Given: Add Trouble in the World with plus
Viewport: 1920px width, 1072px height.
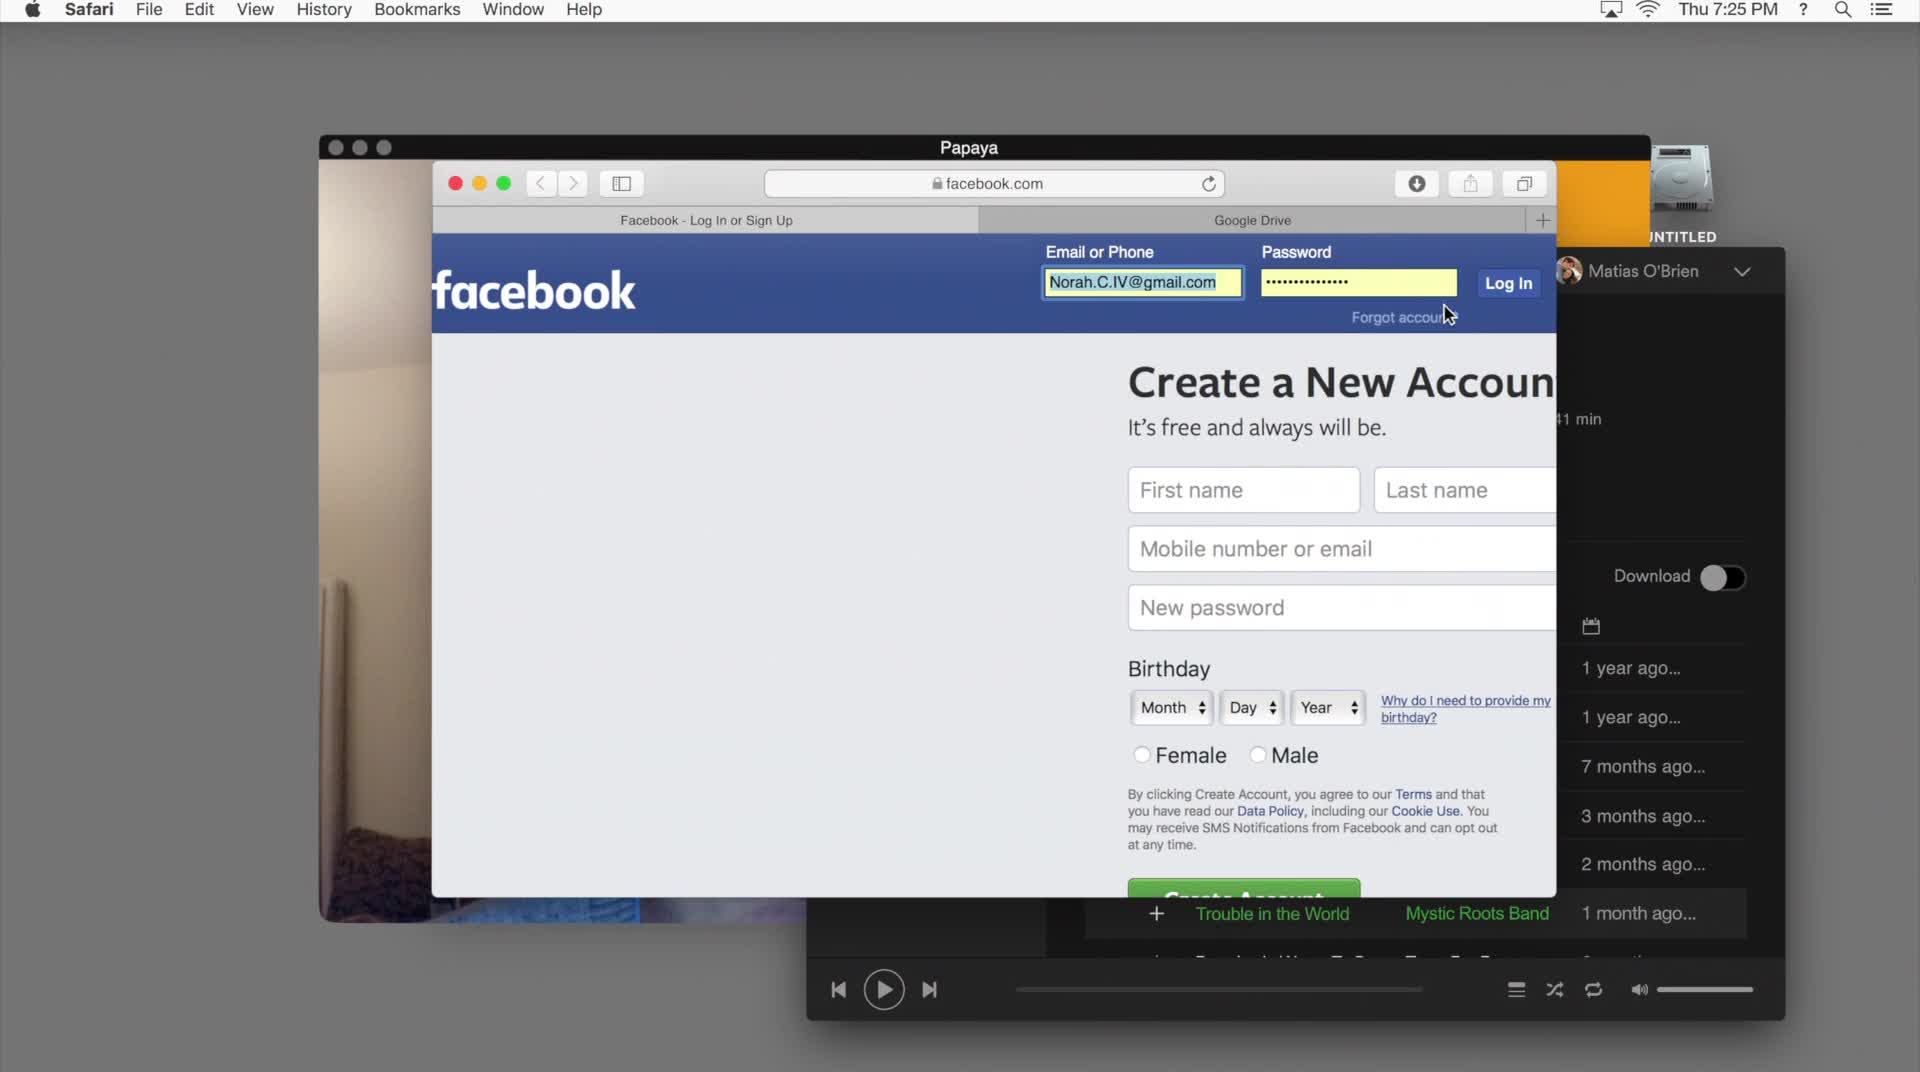Looking at the screenshot, I should tap(1156, 913).
